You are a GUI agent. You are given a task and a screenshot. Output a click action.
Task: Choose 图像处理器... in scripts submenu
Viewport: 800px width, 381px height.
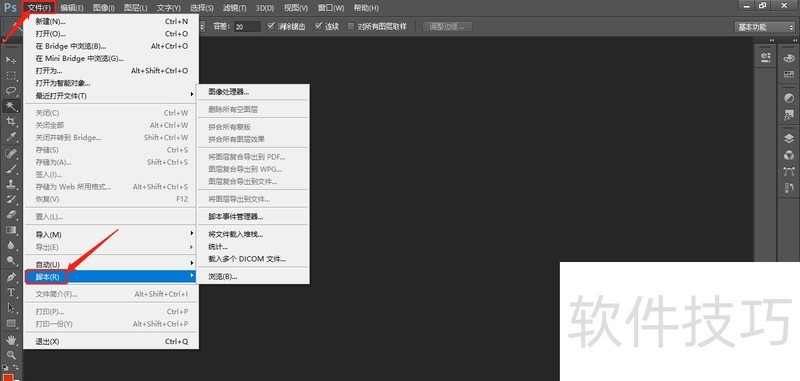click(253, 92)
